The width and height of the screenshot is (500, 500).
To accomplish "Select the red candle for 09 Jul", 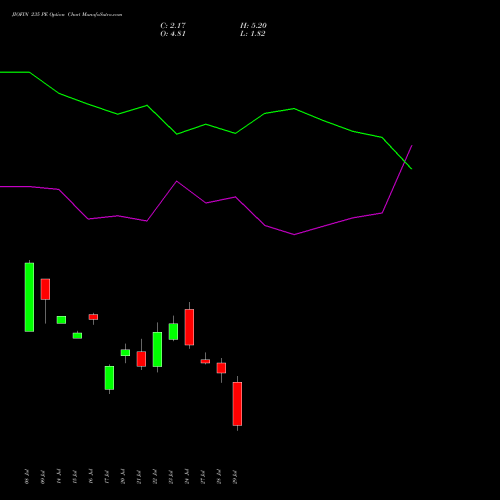I will [x=45, y=289].
